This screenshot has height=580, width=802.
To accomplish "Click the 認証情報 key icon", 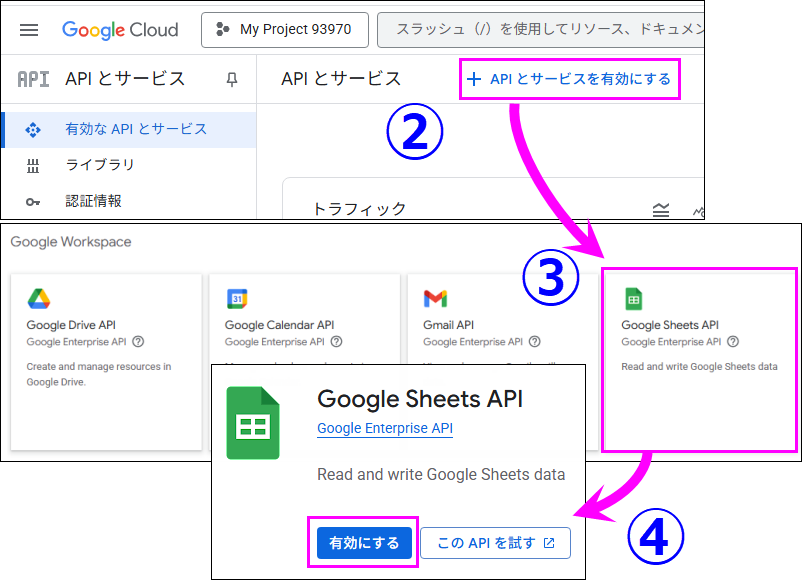I will click(33, 202).
